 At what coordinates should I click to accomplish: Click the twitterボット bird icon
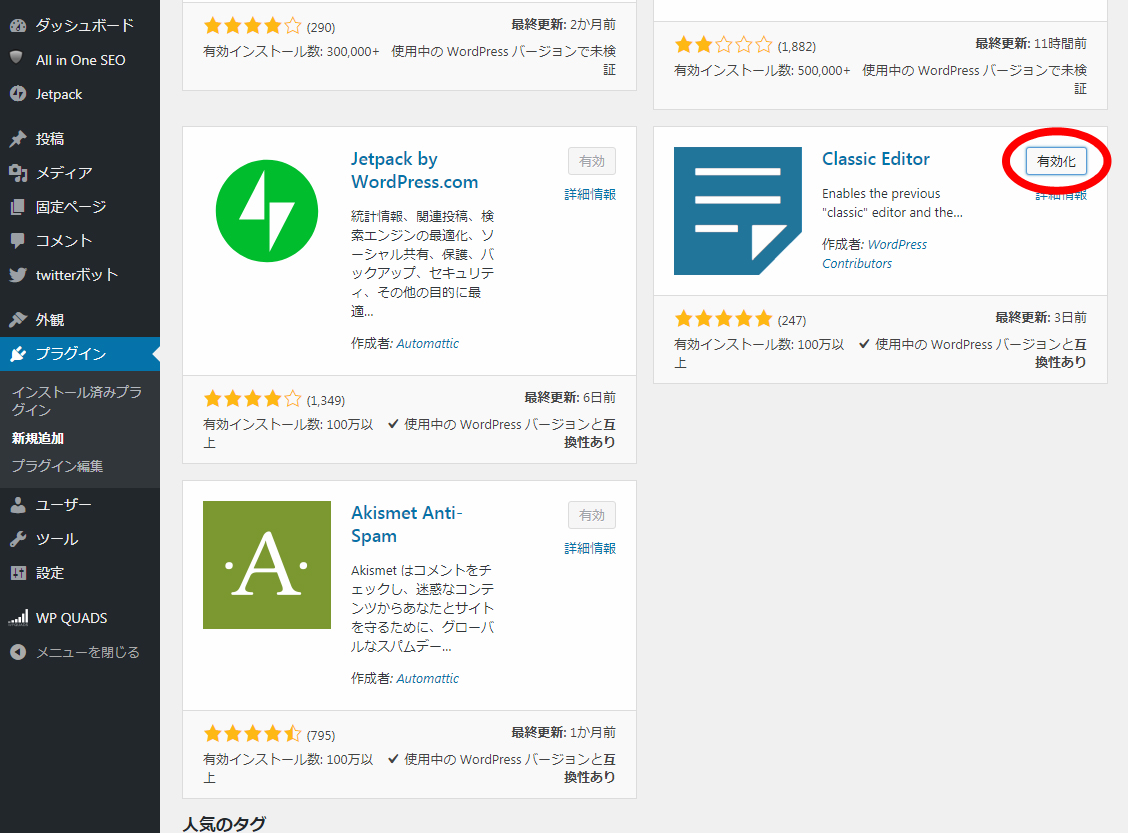click(x=17, y=275)
